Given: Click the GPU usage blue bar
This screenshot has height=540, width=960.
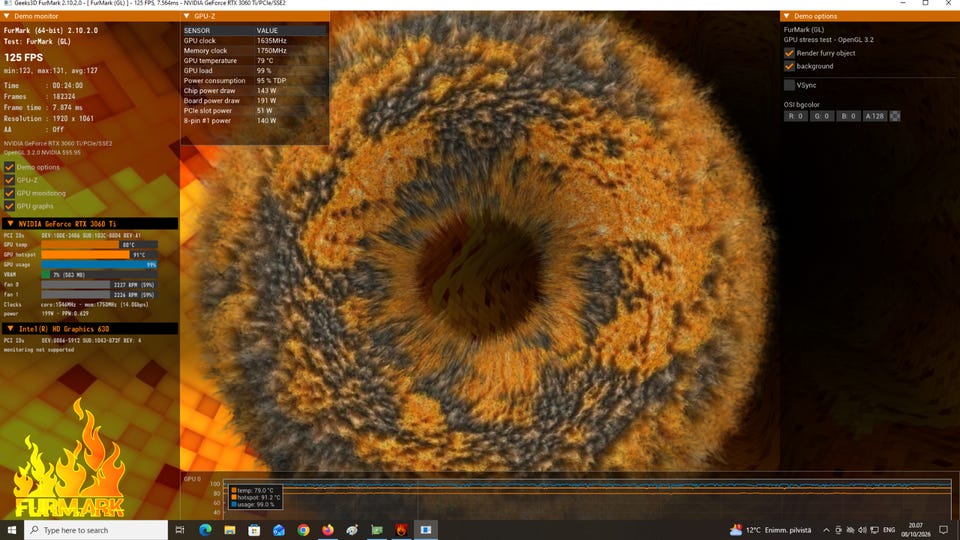Looking at the screenshot, I should tap(99, 264).
